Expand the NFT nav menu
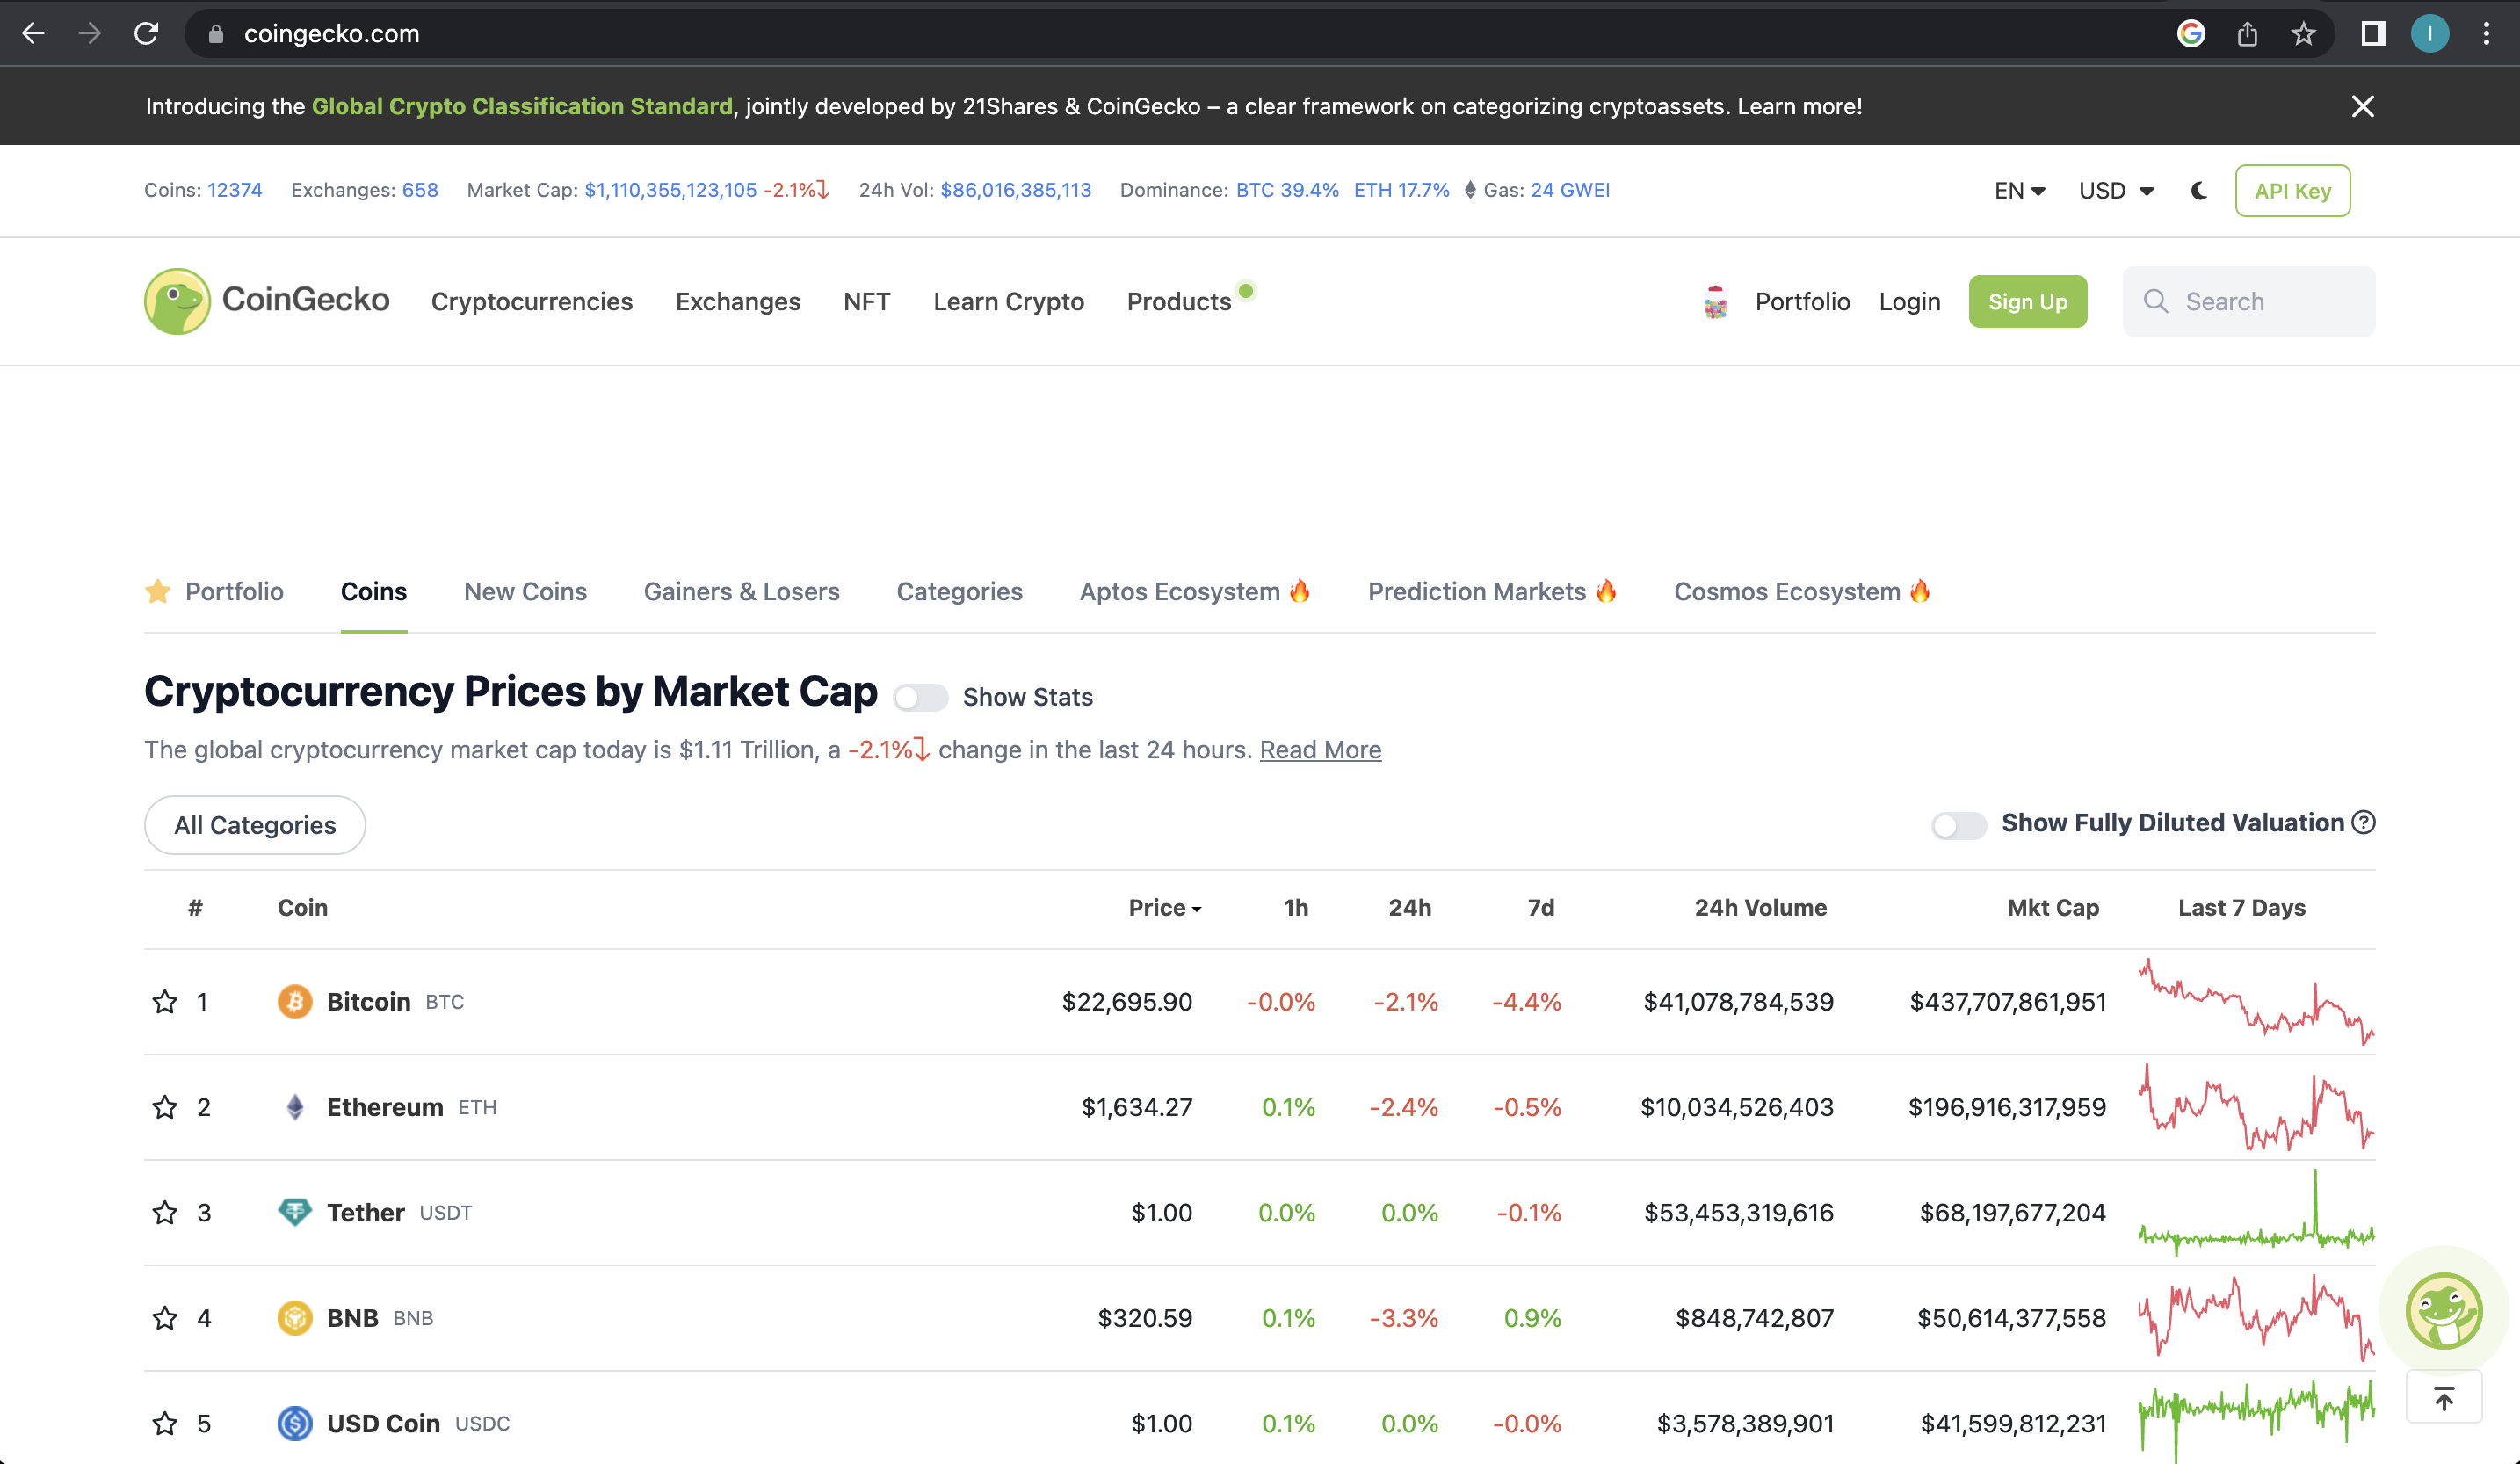 point(867,301)
